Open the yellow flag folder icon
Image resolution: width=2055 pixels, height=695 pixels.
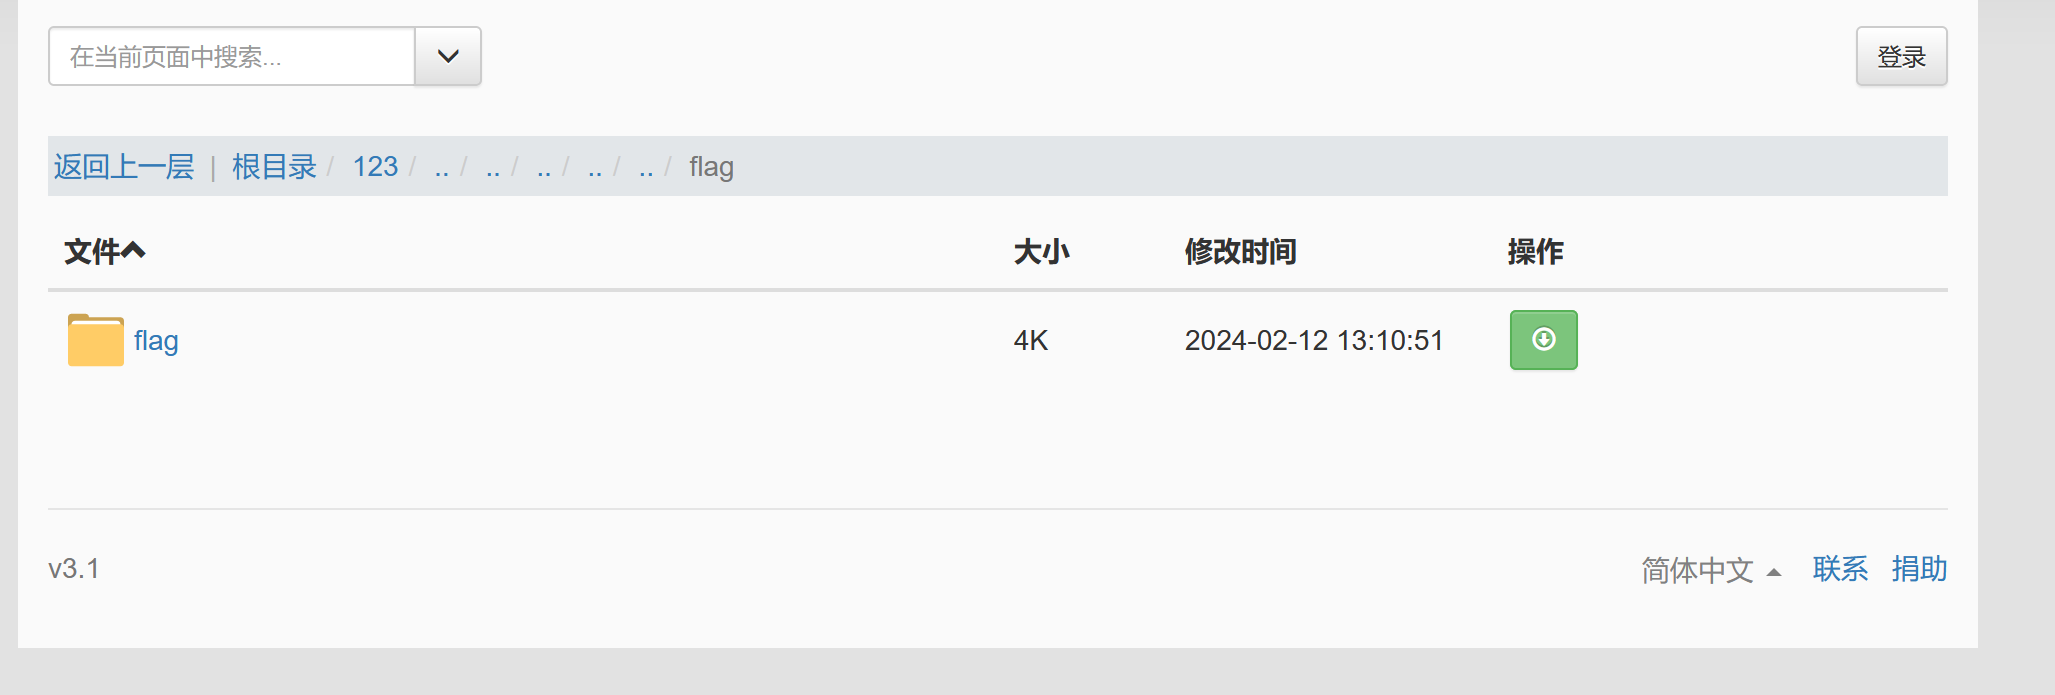click(96, 340)
